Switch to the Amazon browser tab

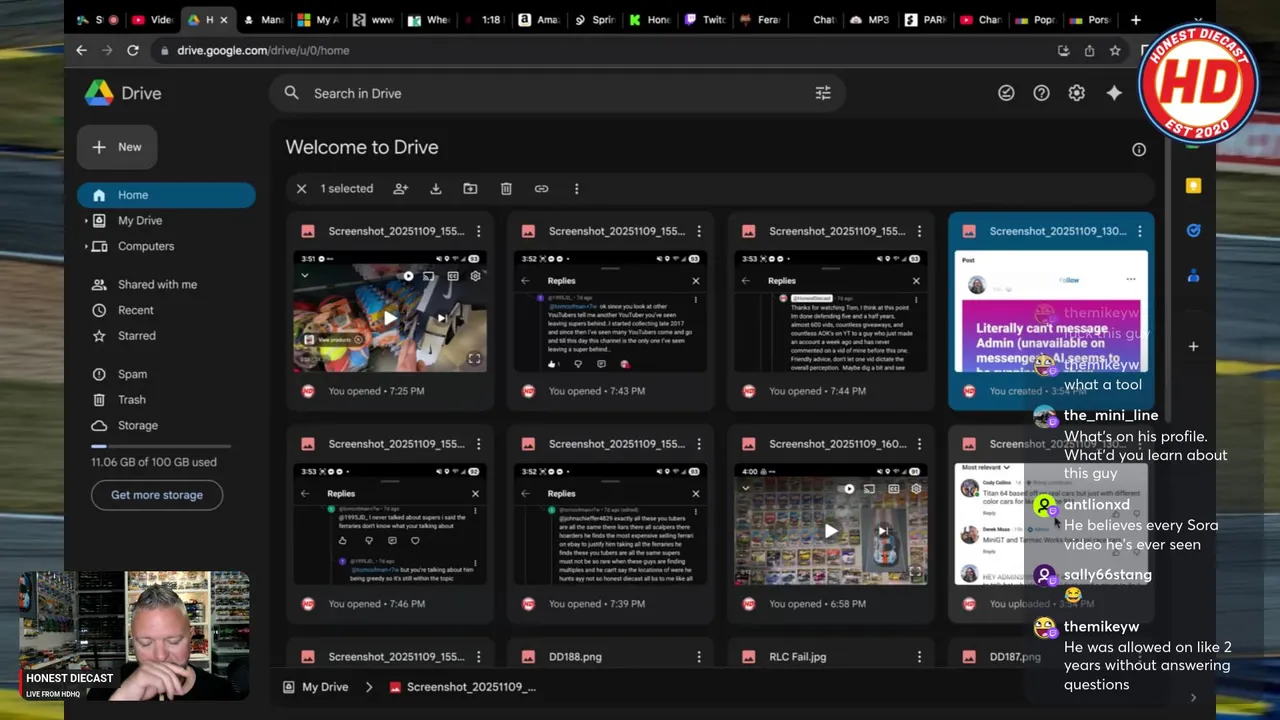[x=538, y=19]
